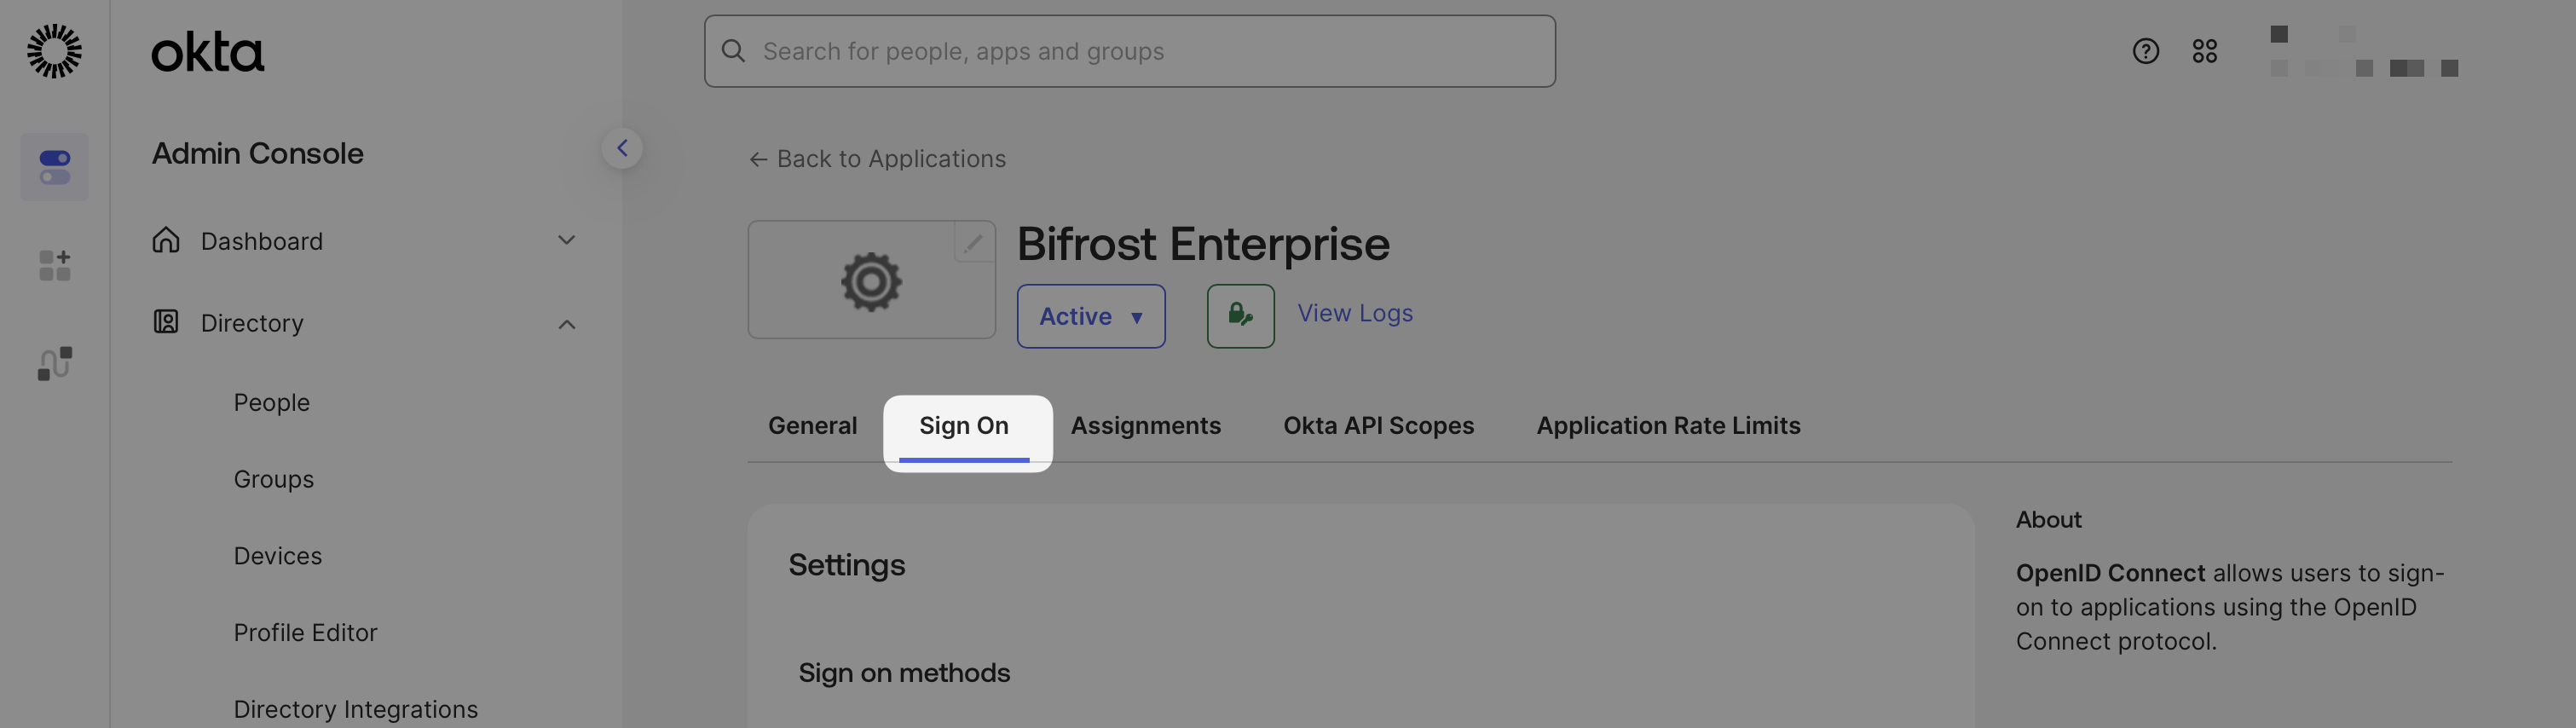Click the Bifrost Enterprise gear logo
This screenshot has width=2576, height=728.
click(871, 281)
